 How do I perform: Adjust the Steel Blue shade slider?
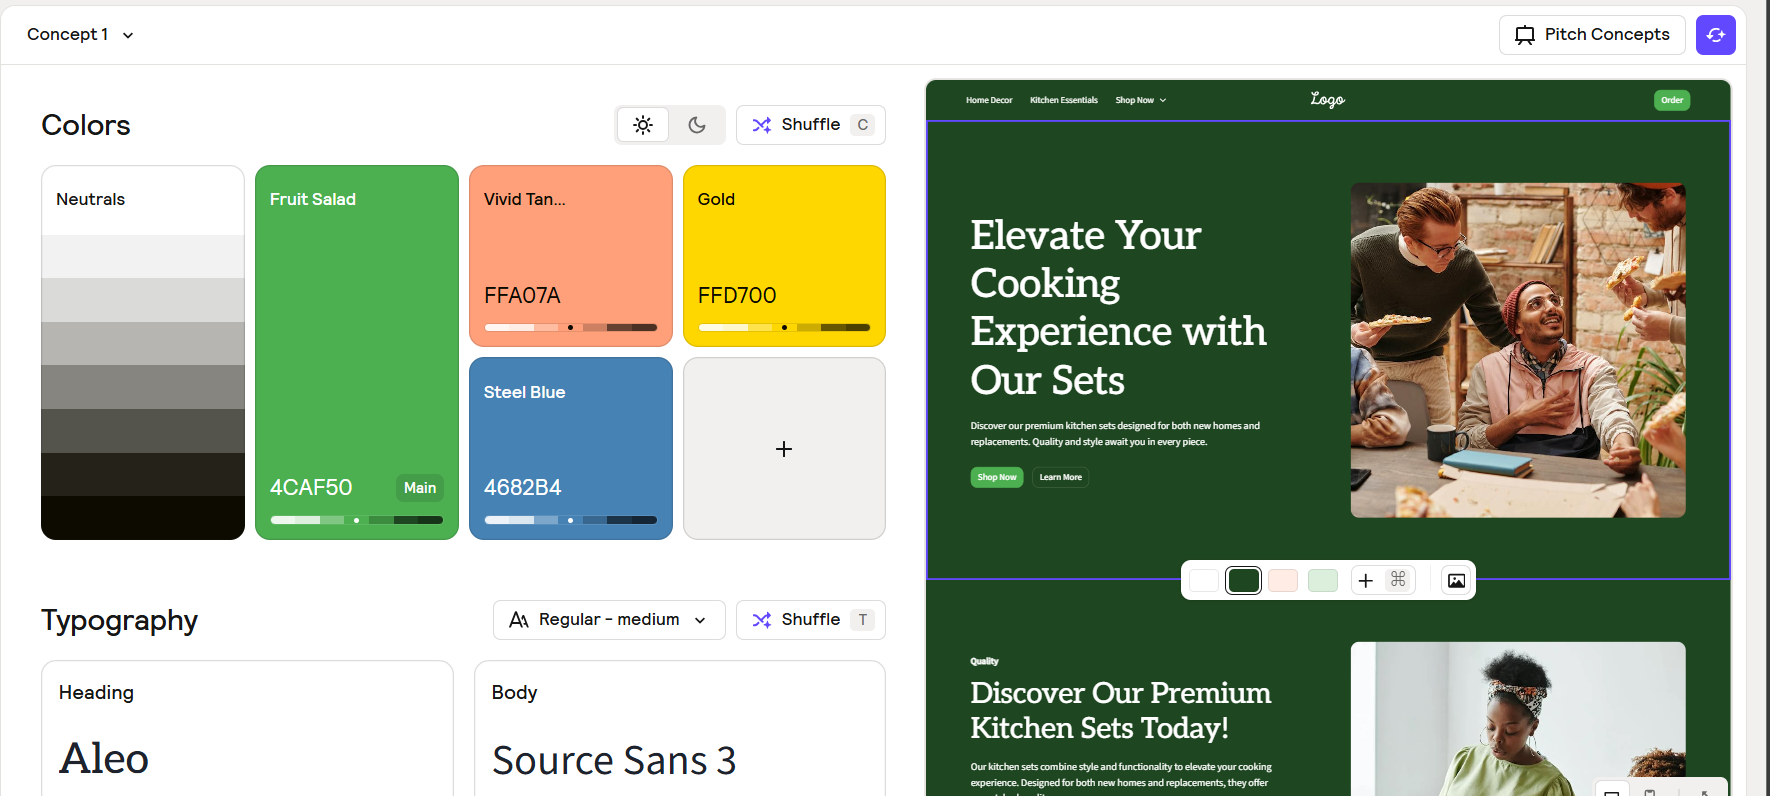click(571, 520)
